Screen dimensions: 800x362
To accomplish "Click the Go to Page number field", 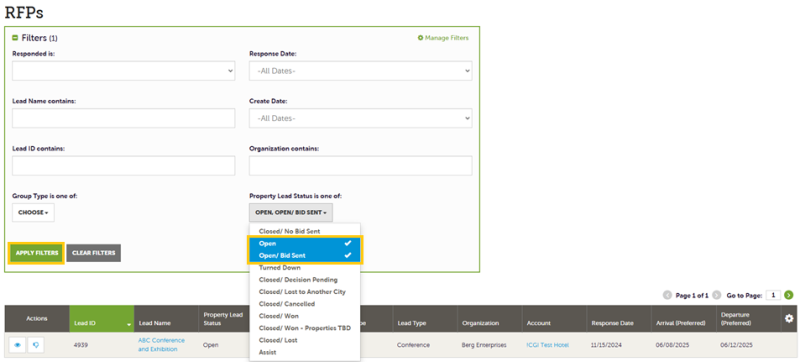I will [773, 295].
